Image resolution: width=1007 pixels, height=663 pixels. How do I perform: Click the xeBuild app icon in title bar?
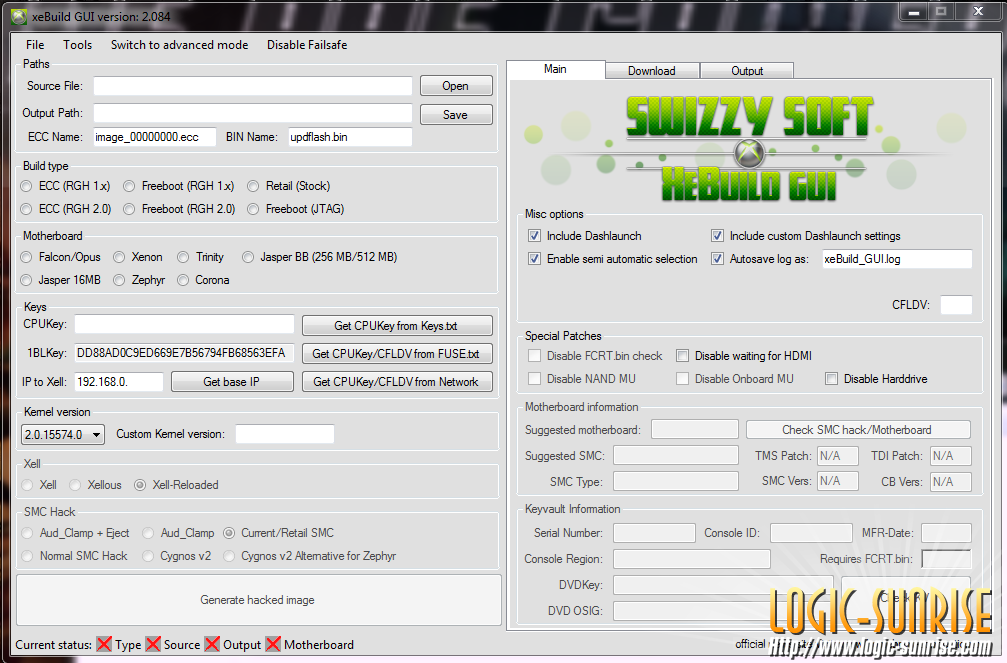[19, 17]
